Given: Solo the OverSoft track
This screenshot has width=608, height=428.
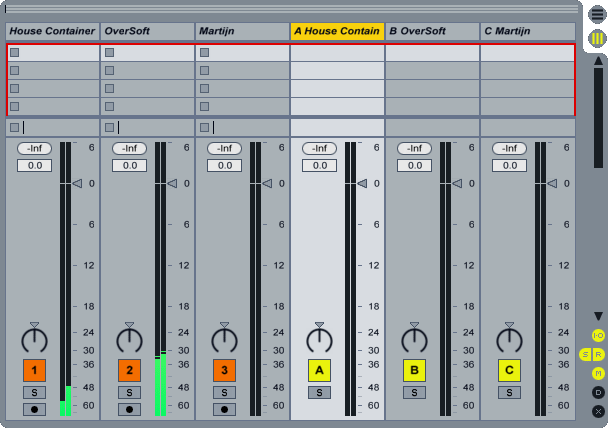Looking at the screenshot, I should tap(129, 392).
